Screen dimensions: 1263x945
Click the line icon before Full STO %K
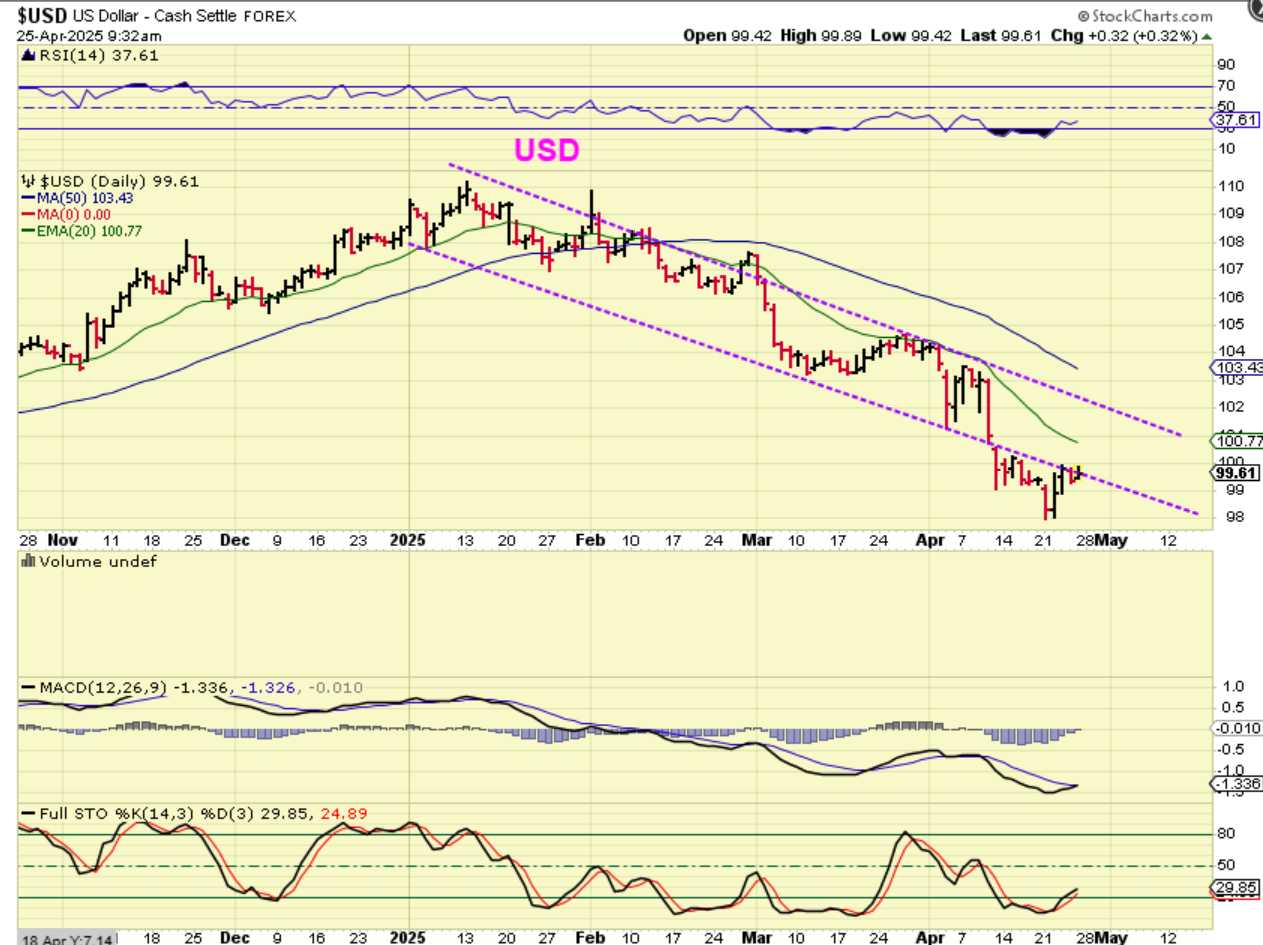(27, 812)
